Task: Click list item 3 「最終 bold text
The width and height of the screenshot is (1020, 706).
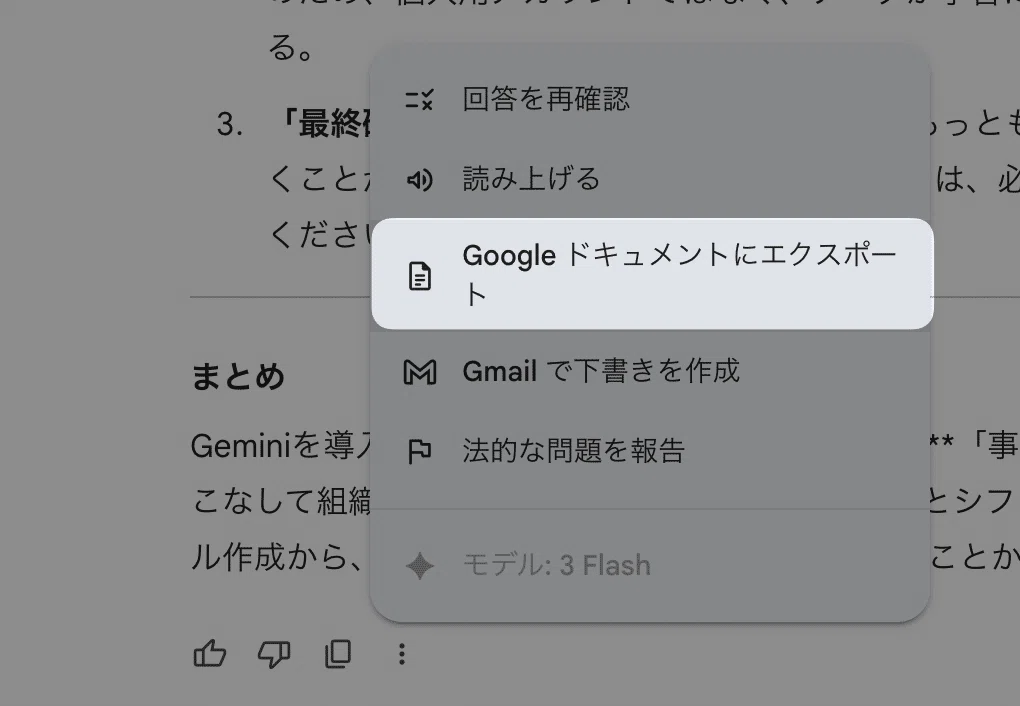Action: (x=322, y=124)
